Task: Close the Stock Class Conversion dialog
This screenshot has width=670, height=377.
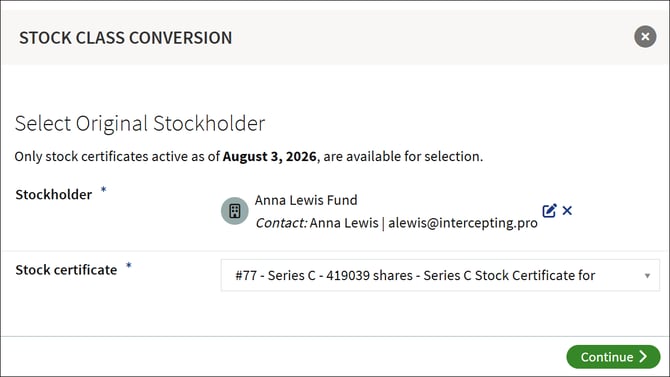Action: coord(645,37)
